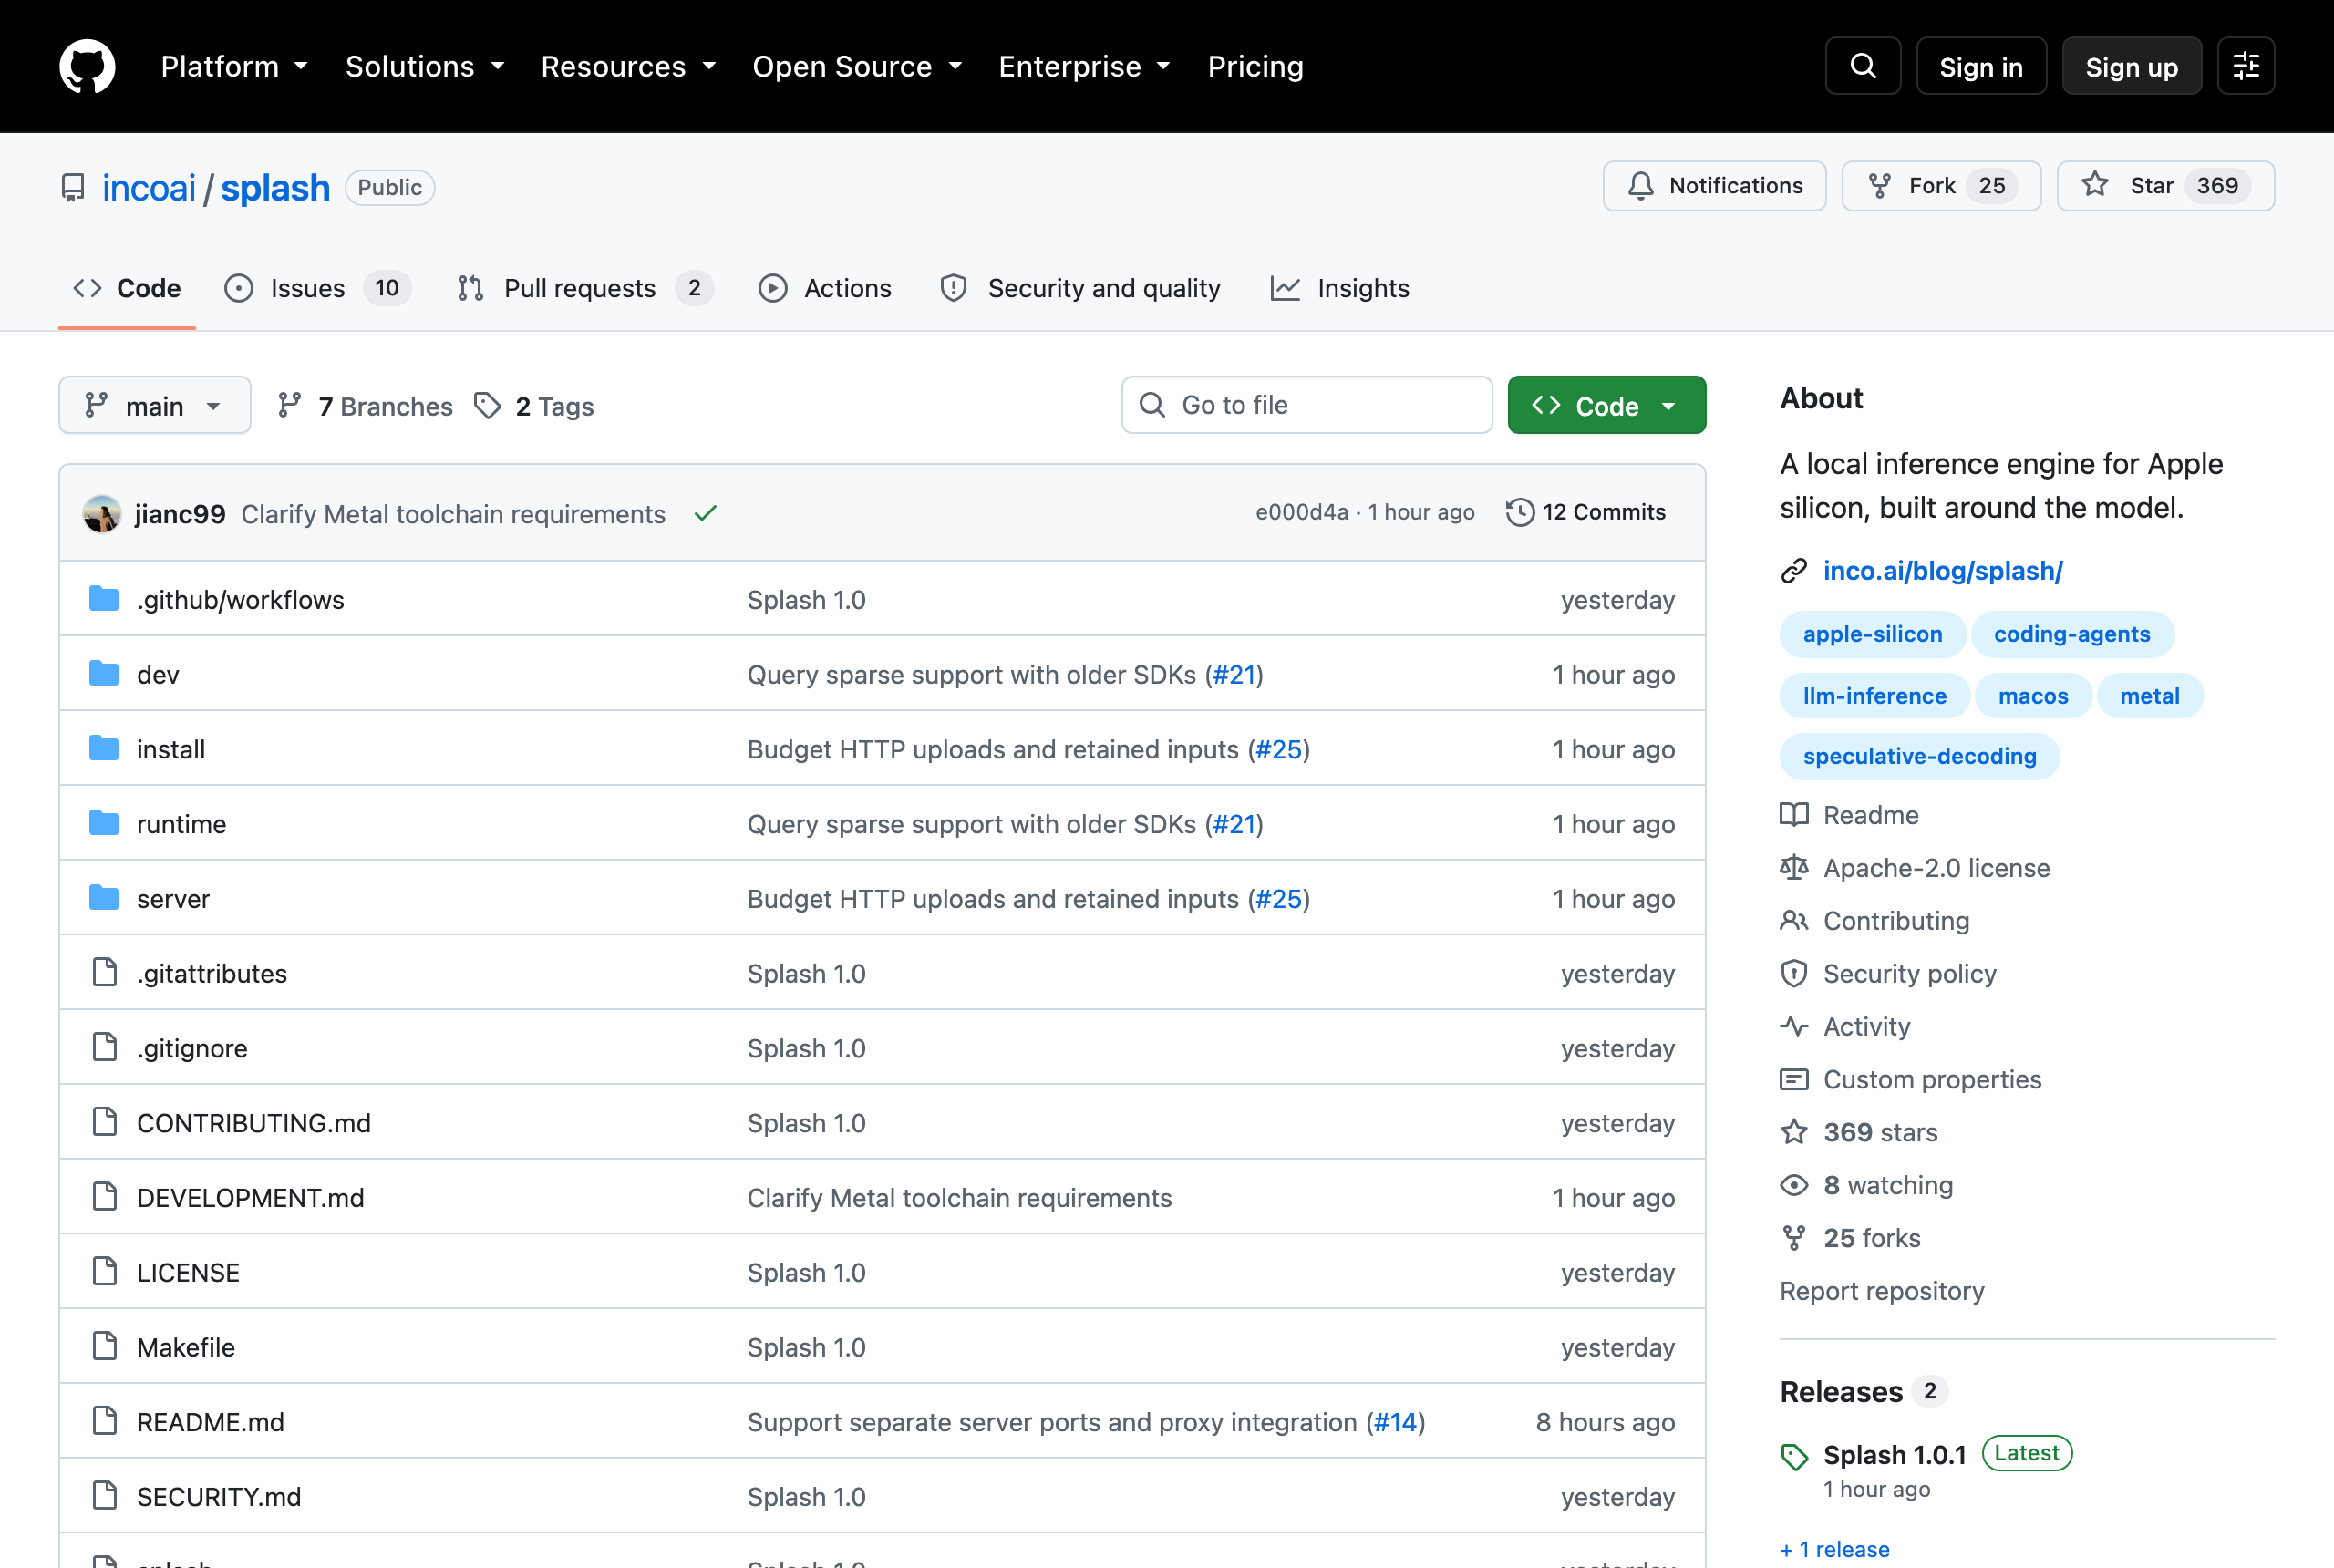
Task: View the 2 Tags list
Action: point(534,406)
